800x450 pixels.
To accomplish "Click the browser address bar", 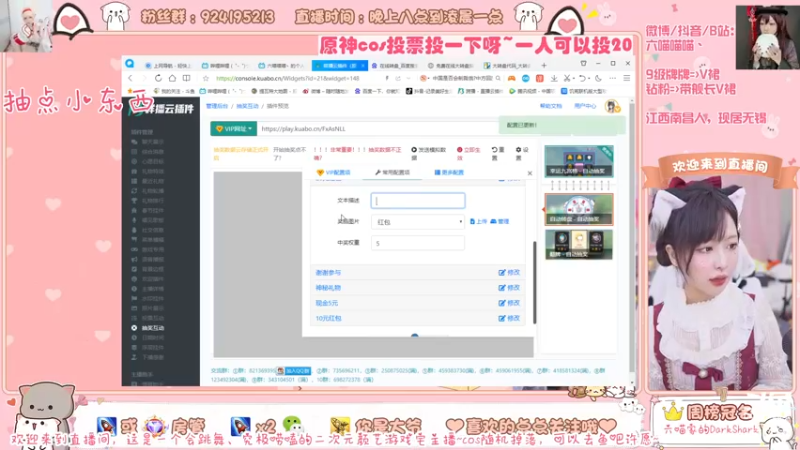I will tap(298, 79).
